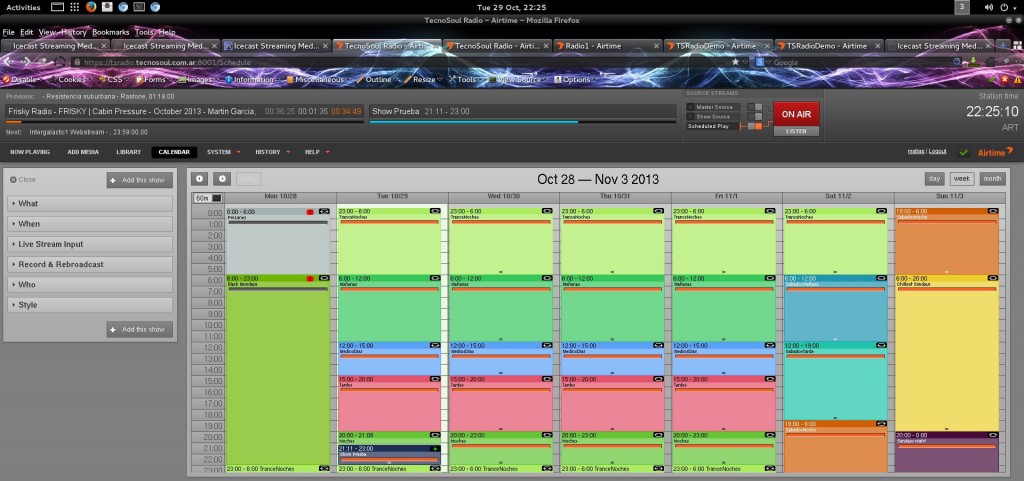This screenshot has width=1024, height=481.
Task: Expand the What section
Action: 90,203
